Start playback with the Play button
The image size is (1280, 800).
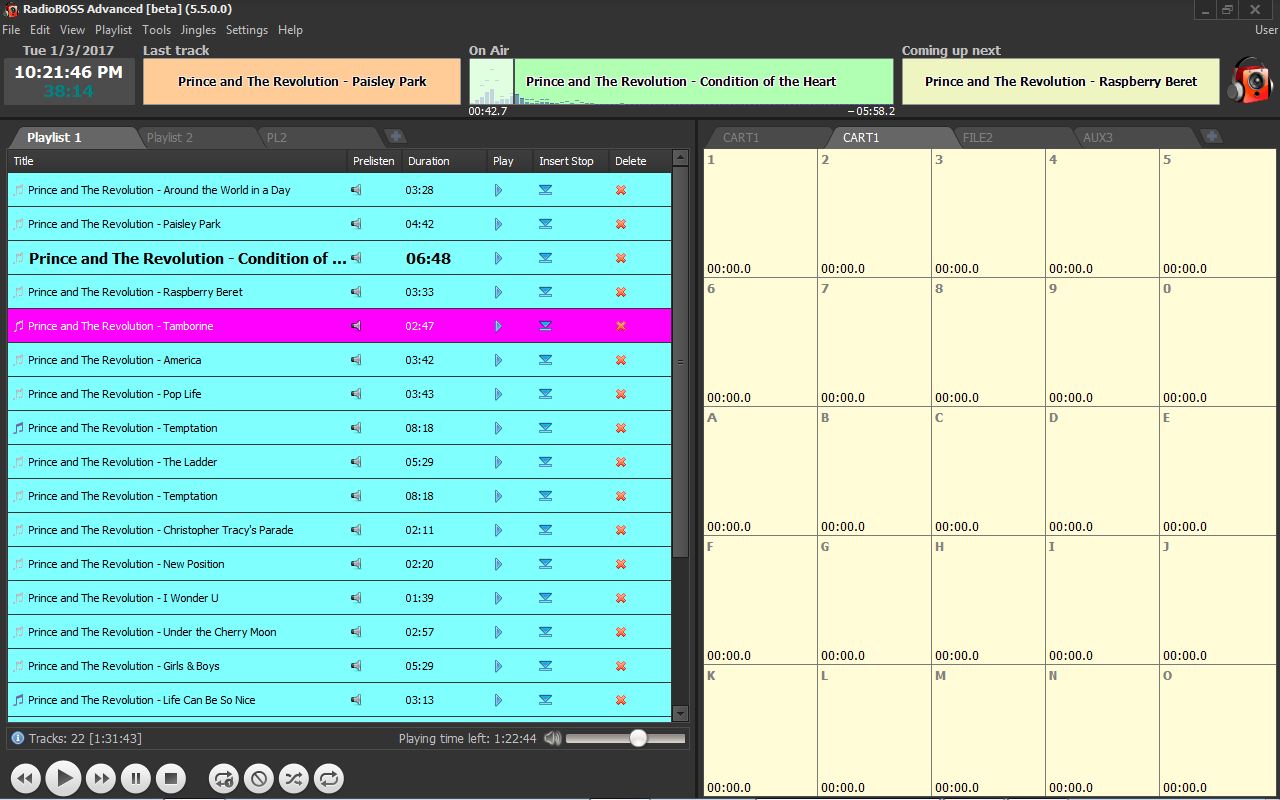pyautogui.click(x=62, y=777)
